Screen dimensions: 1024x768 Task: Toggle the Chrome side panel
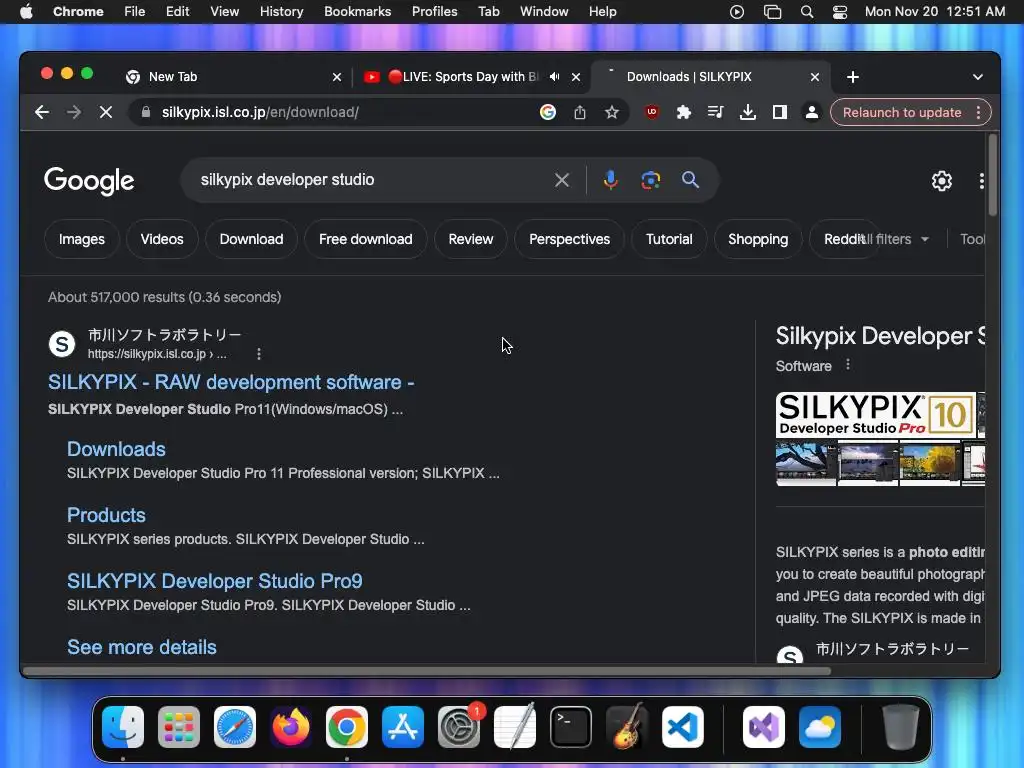(779, 112)
